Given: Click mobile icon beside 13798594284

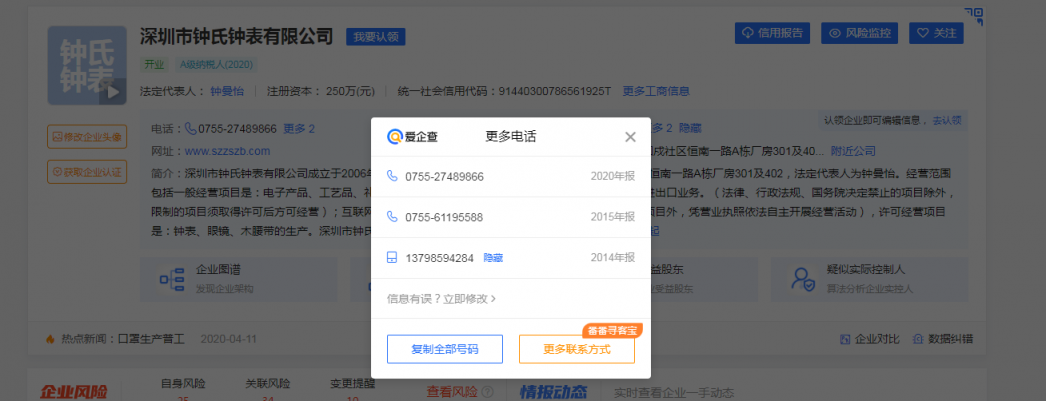Looking at the screenshot, I should click(x=392, y=258).
